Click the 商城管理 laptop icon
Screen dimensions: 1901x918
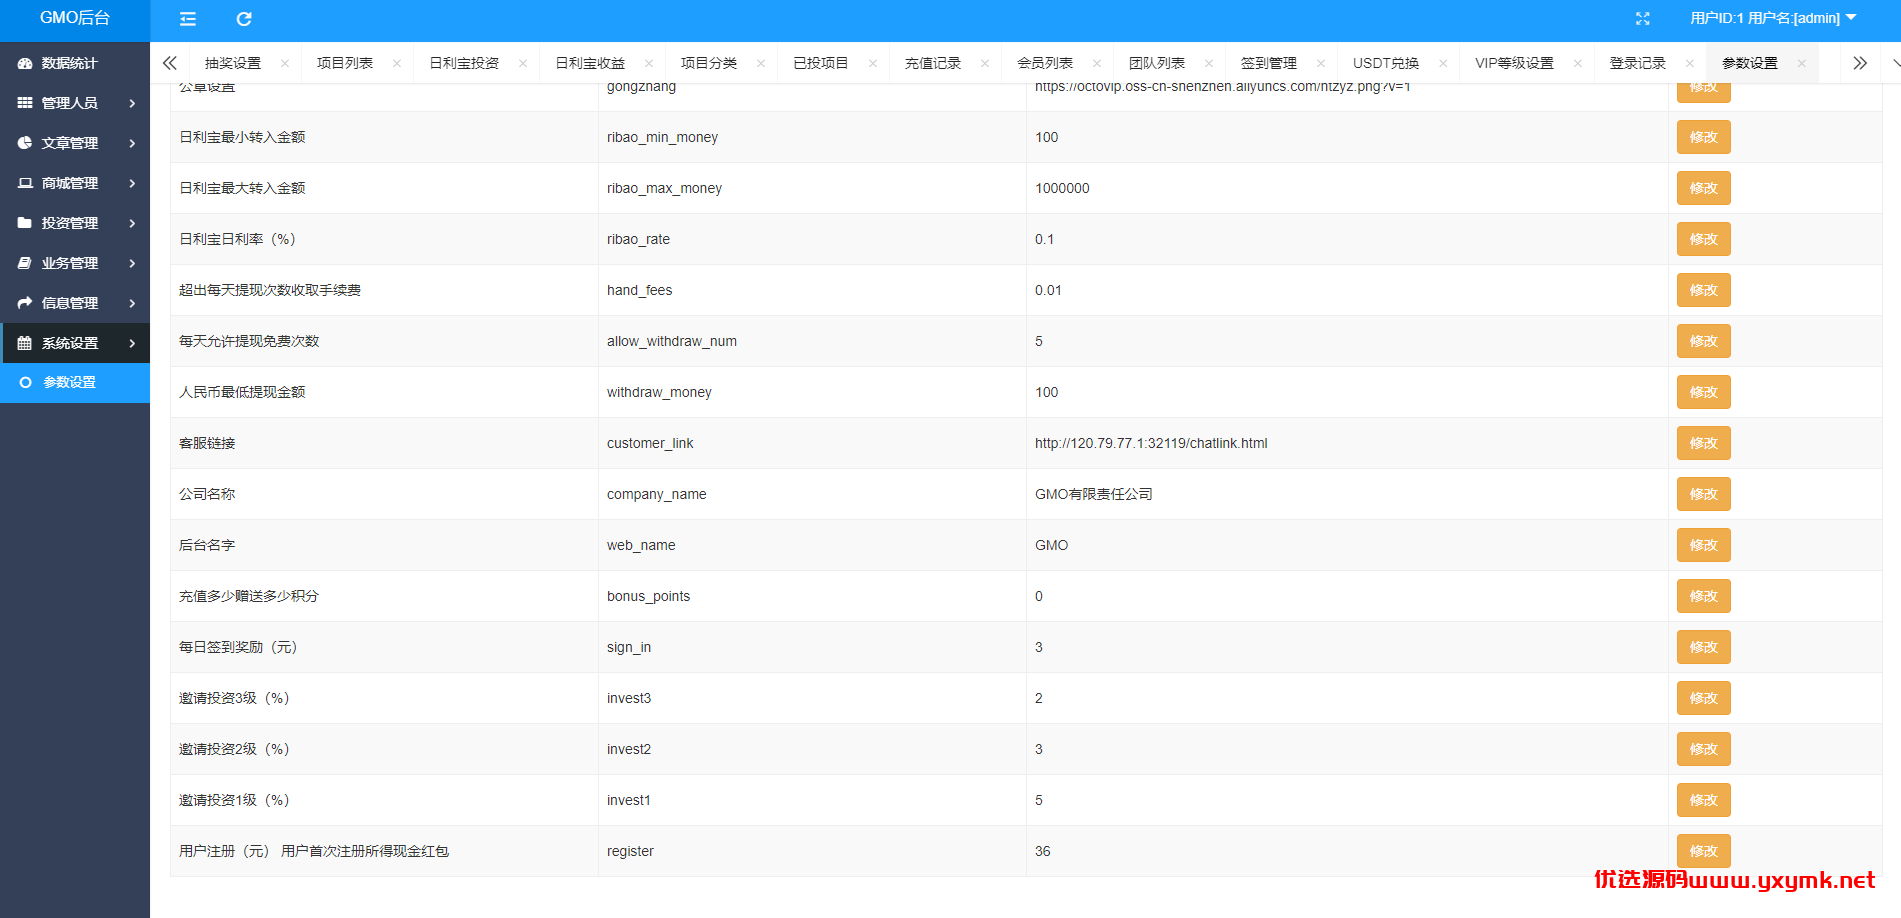click(x=25, y=183)
